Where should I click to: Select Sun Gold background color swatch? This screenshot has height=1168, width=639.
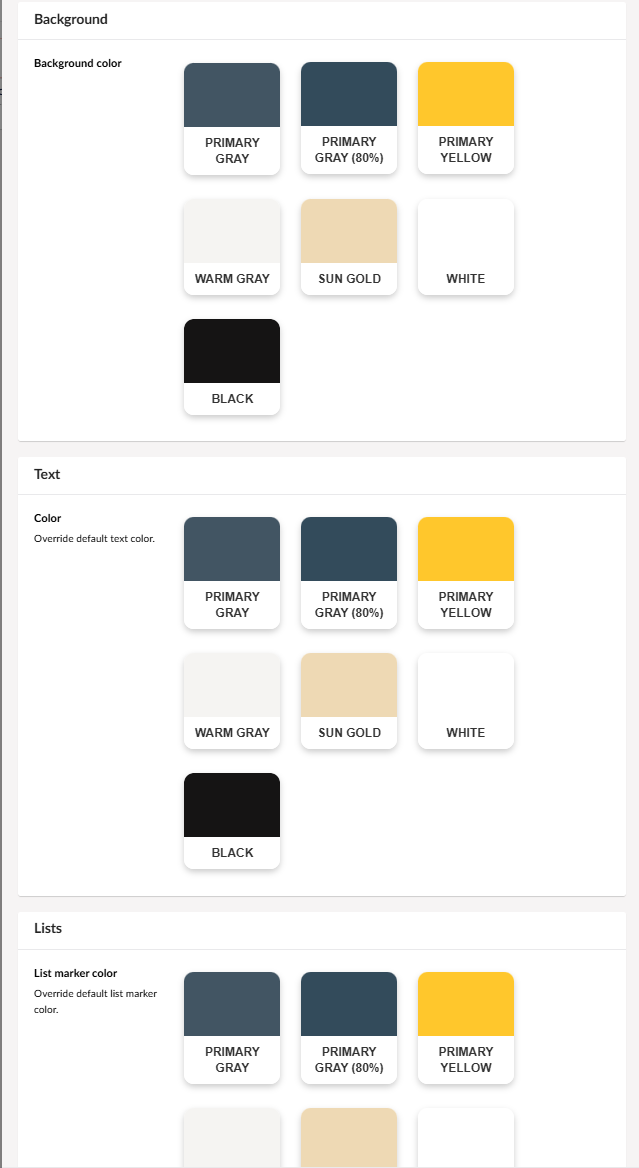click(349, 246)
